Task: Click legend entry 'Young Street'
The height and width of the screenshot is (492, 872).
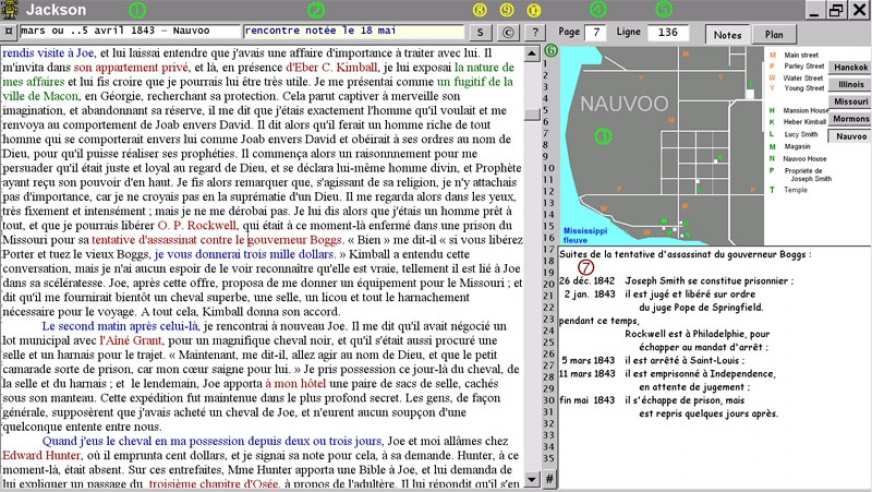Action: click(804, 88)
